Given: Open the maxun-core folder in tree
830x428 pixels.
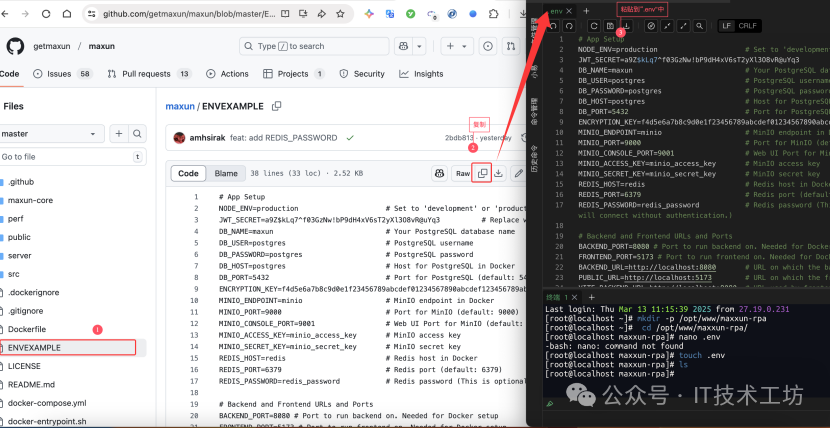Looking at the screenshot, I should tap(30, 200).
